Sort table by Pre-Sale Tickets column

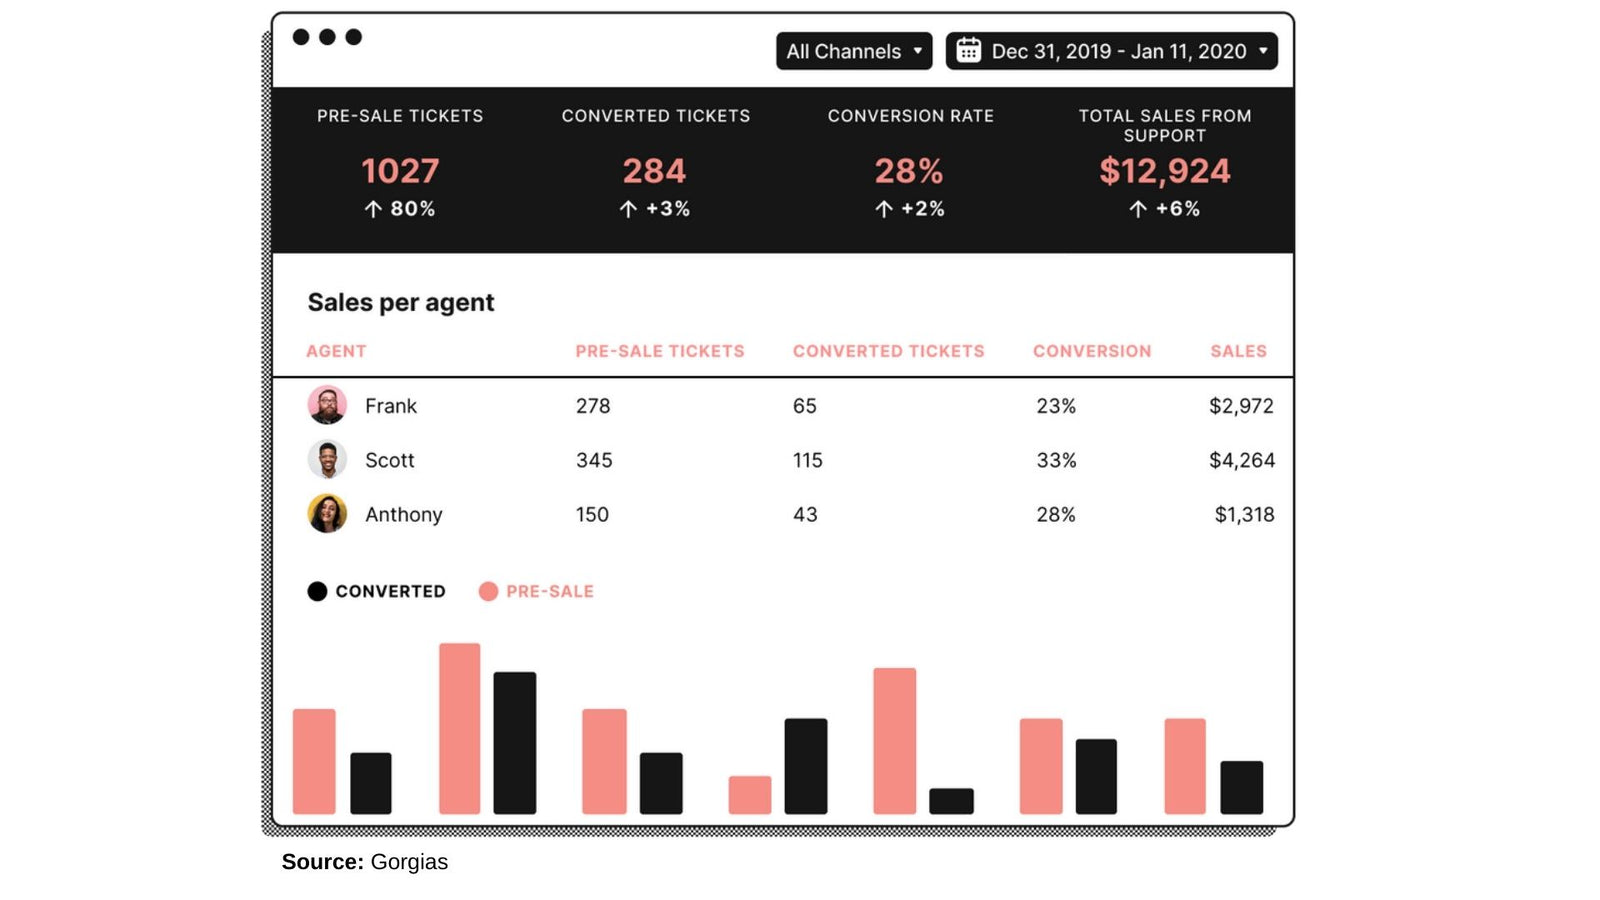click(x=659, y=351)
